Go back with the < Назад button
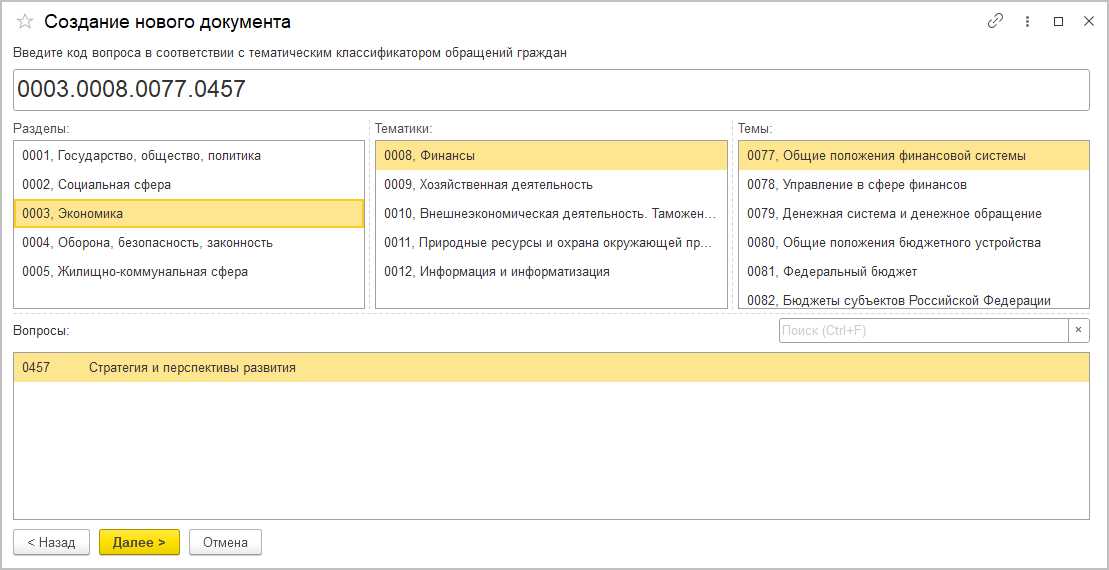Screen dimensions: 1109x570 pyautogui.click(x=51, y=542)
